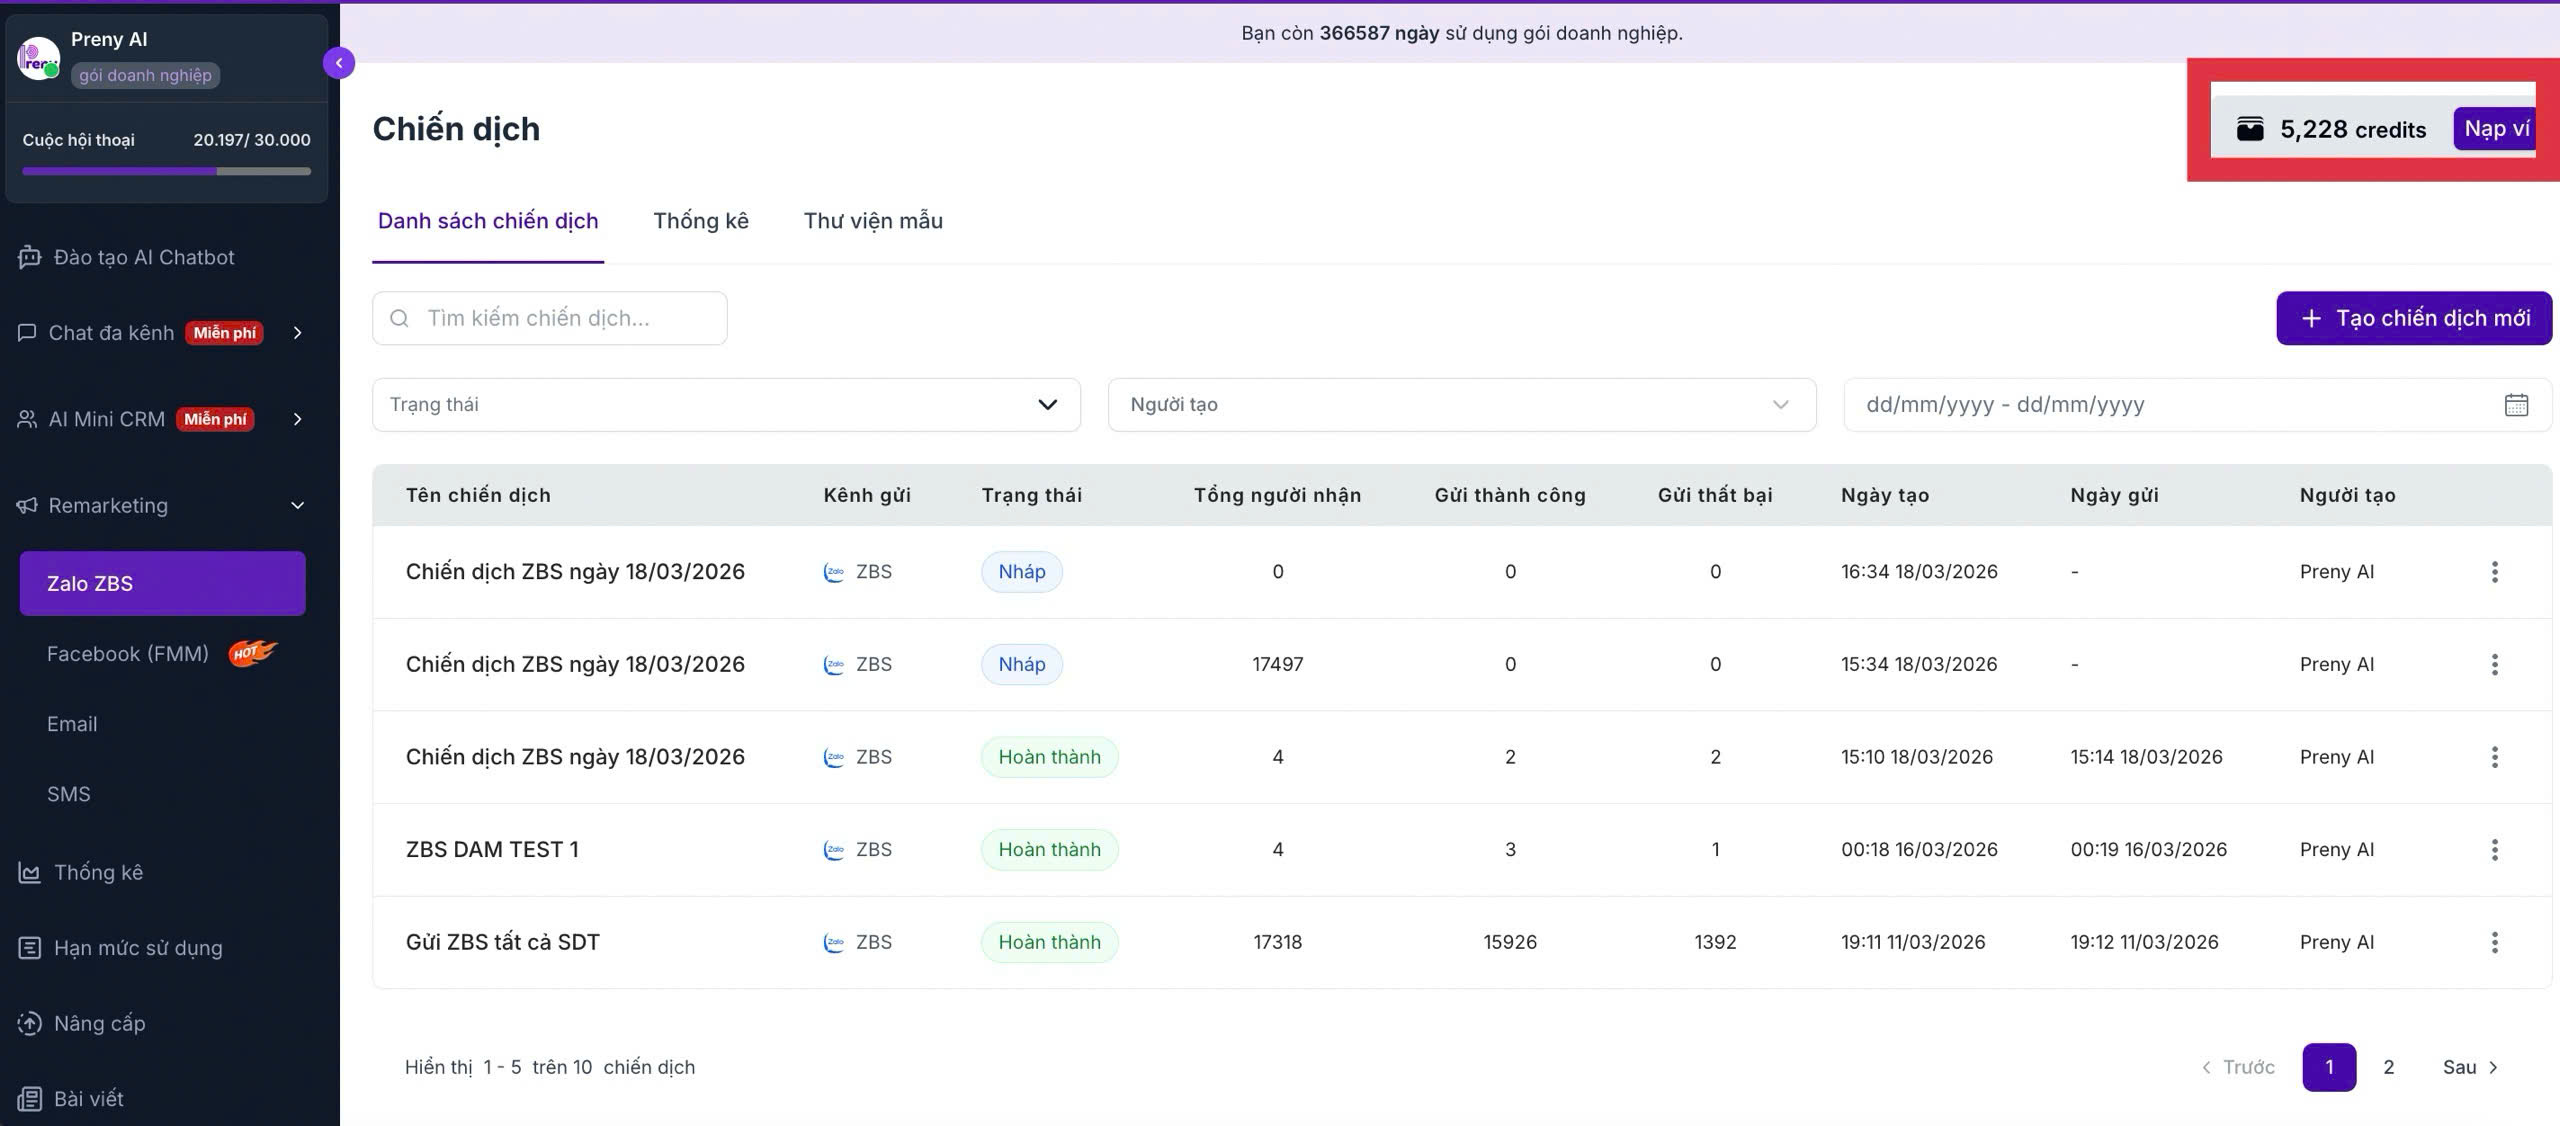
Task: Click the Nạp ví top-up button
Action: 2495,129
